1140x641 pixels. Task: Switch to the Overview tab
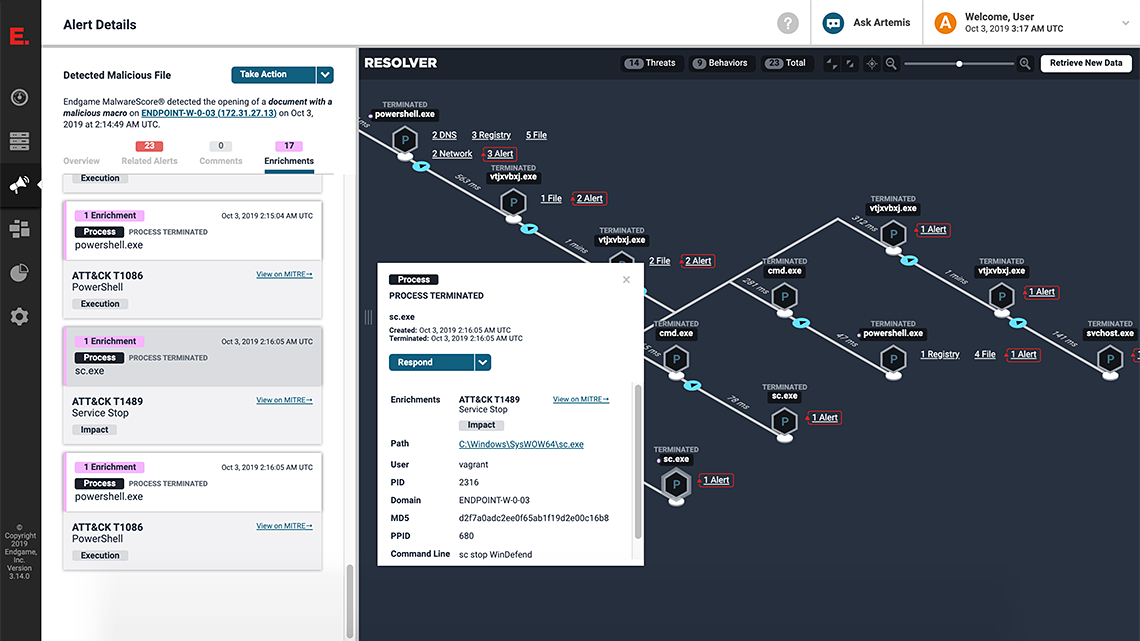coord(81,161)
